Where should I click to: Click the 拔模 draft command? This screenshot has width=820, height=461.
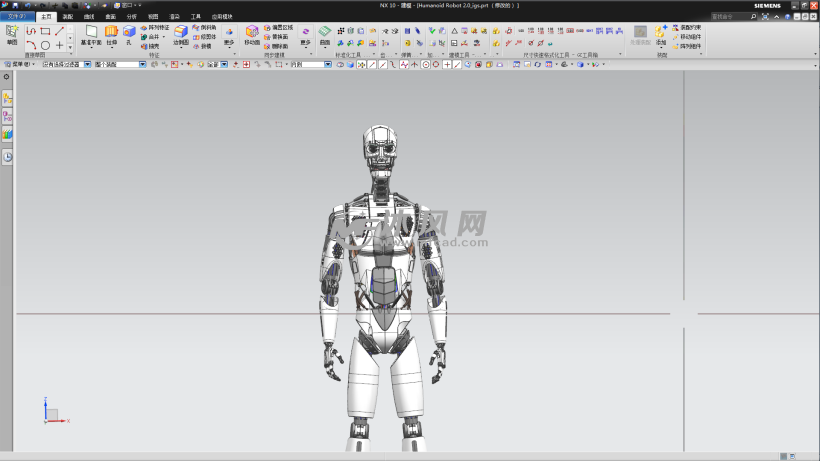pos(202,47)
